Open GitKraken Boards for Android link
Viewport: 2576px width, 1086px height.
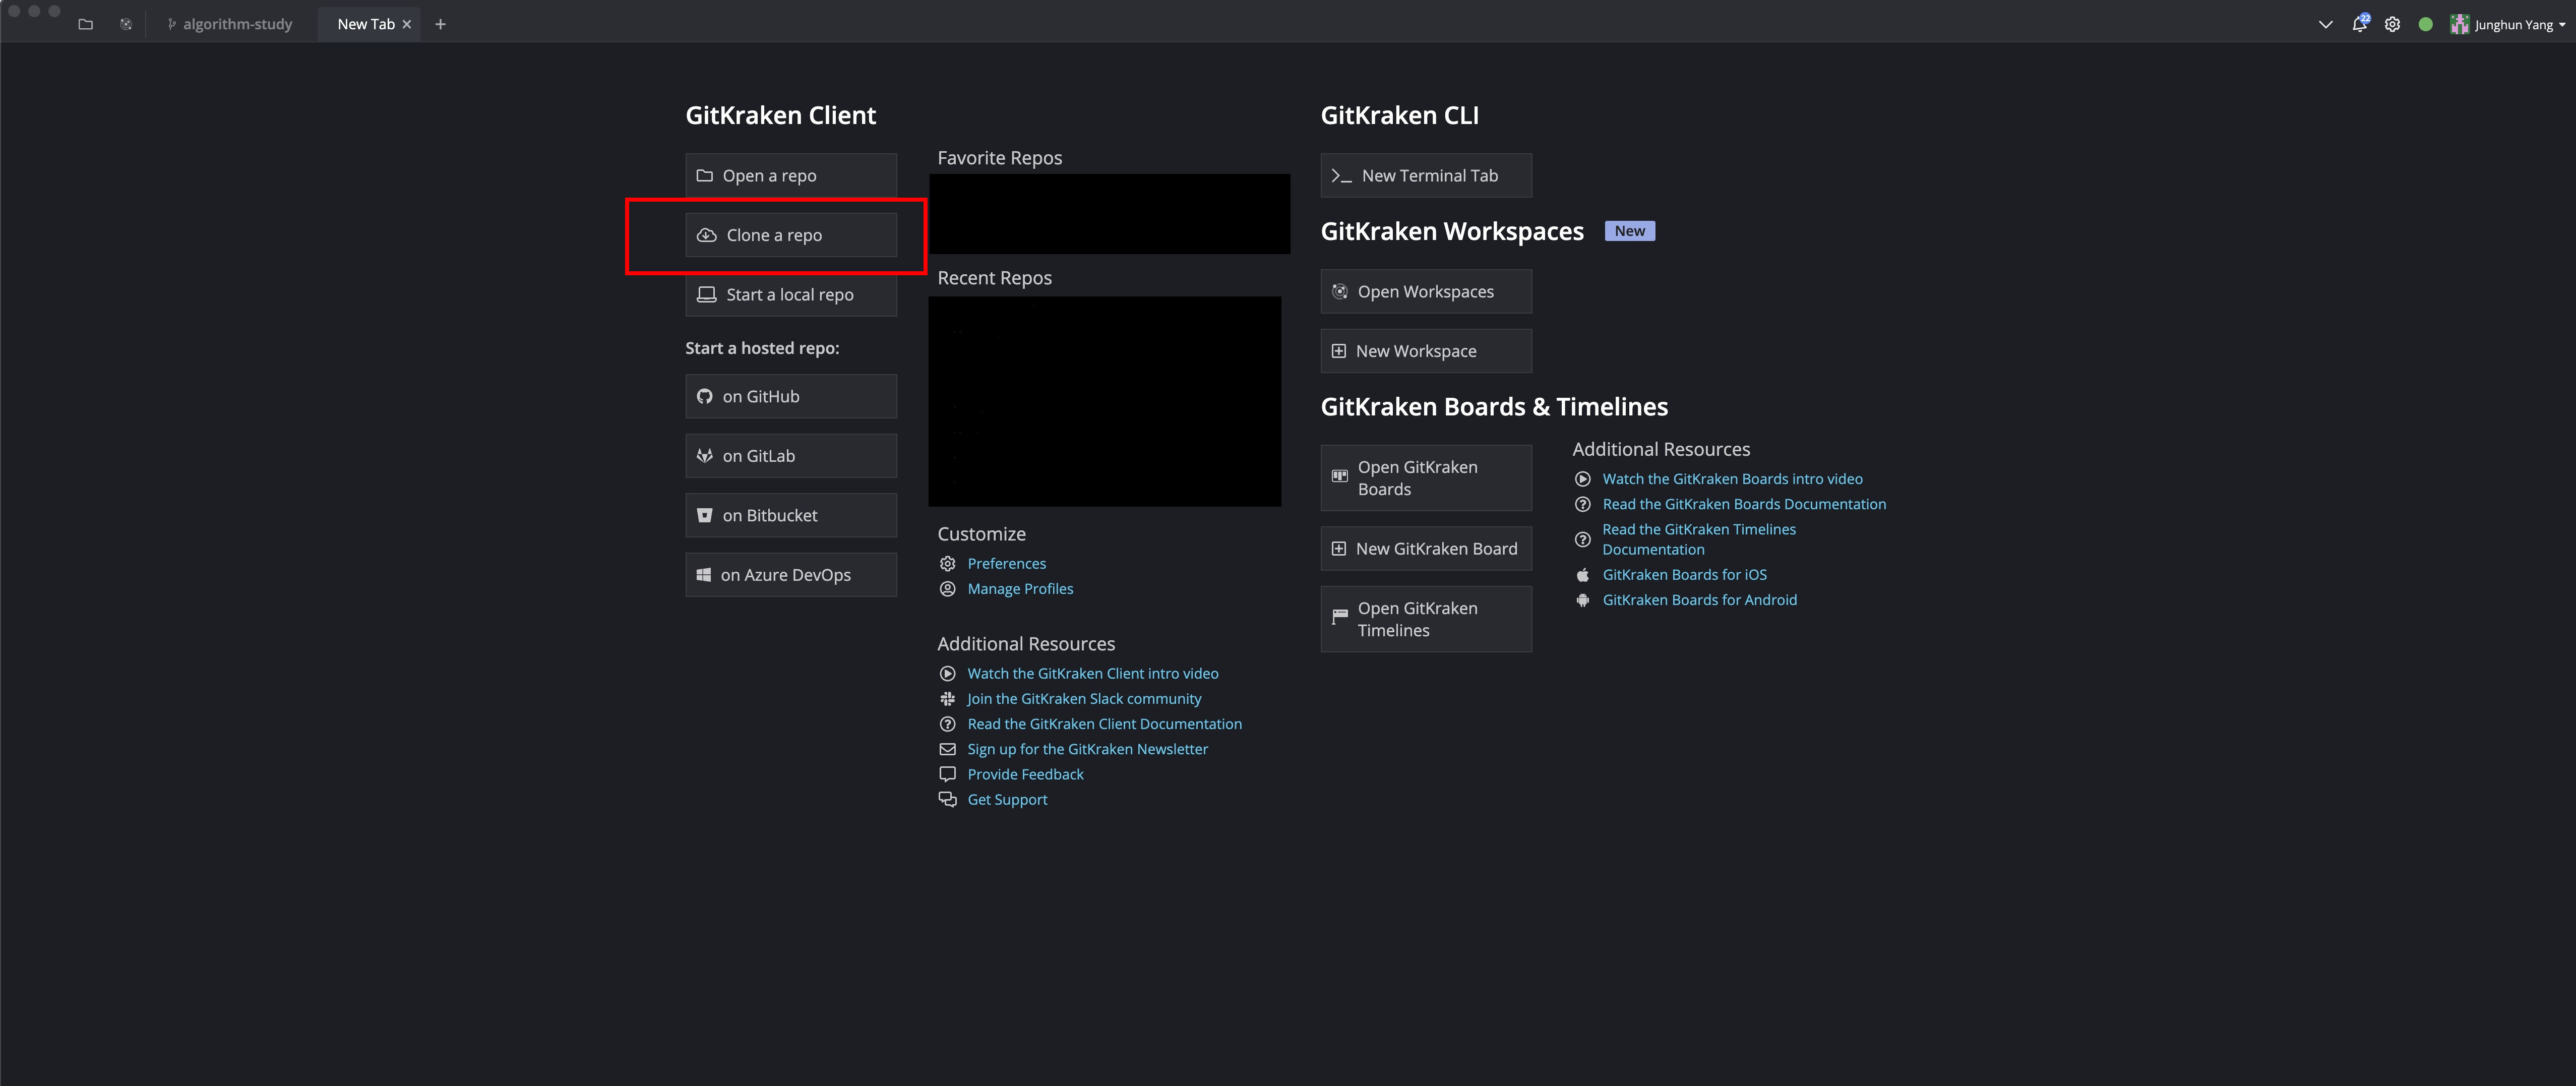1699,600
